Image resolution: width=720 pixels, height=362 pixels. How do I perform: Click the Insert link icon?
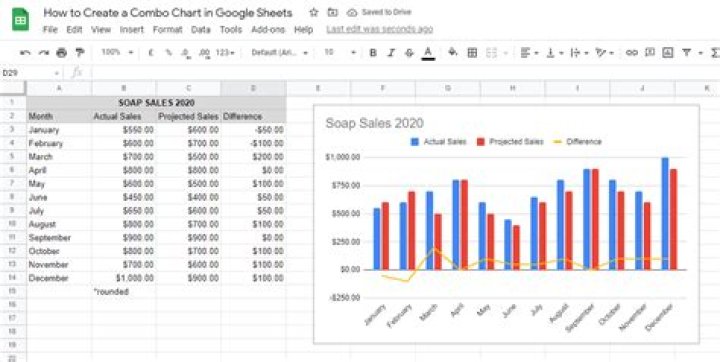pos(632,53)
